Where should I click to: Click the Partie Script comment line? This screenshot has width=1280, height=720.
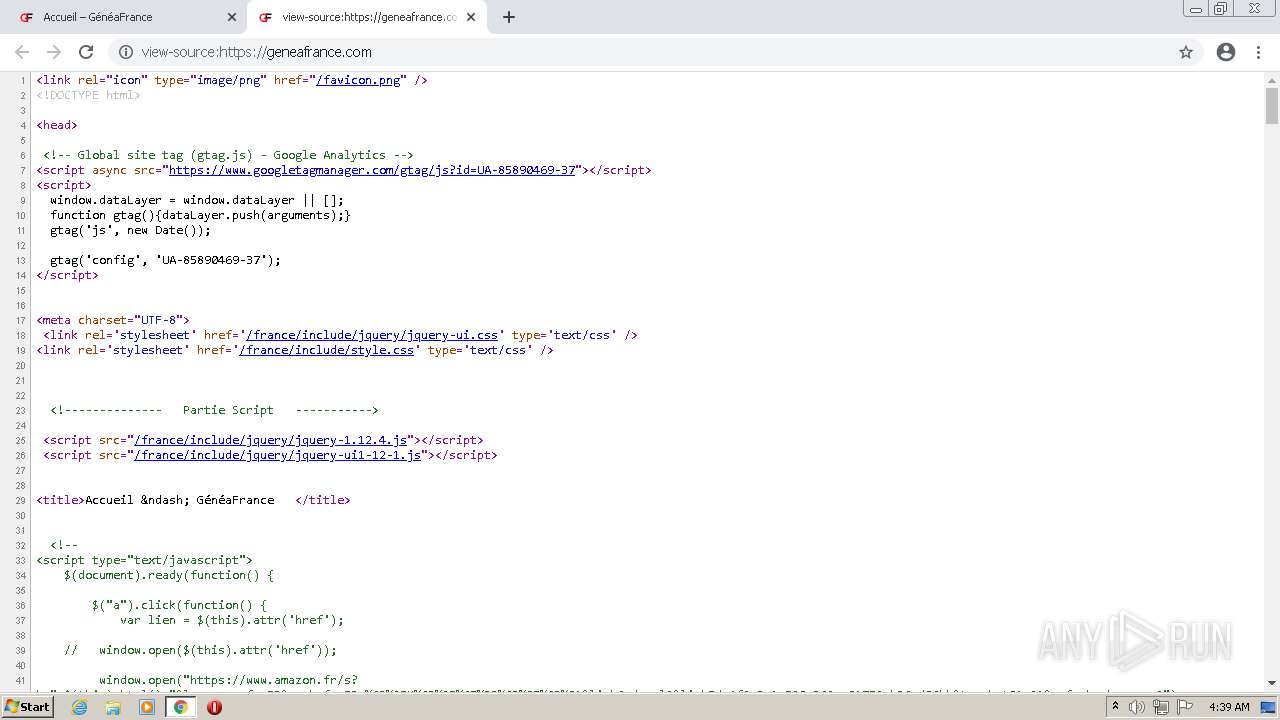(214, 410)
